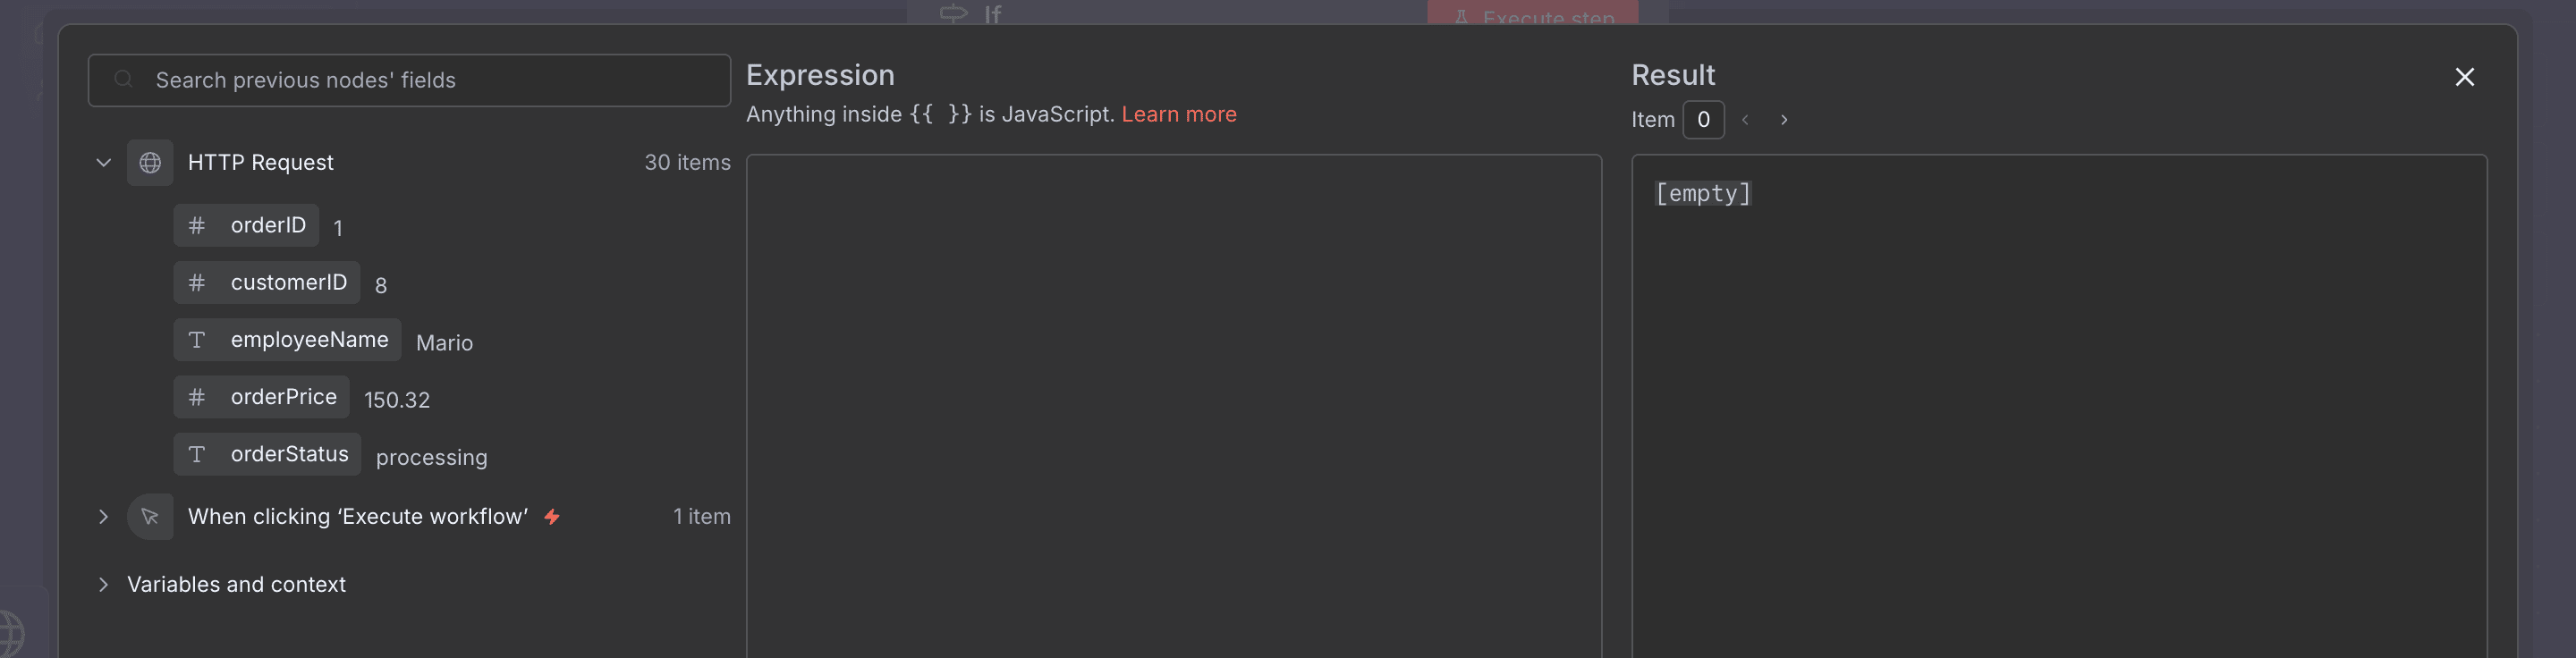The width and height of the screenshot is (2576, 658).
Task: Click the Item index number box
Action: tap(1703, 120)
